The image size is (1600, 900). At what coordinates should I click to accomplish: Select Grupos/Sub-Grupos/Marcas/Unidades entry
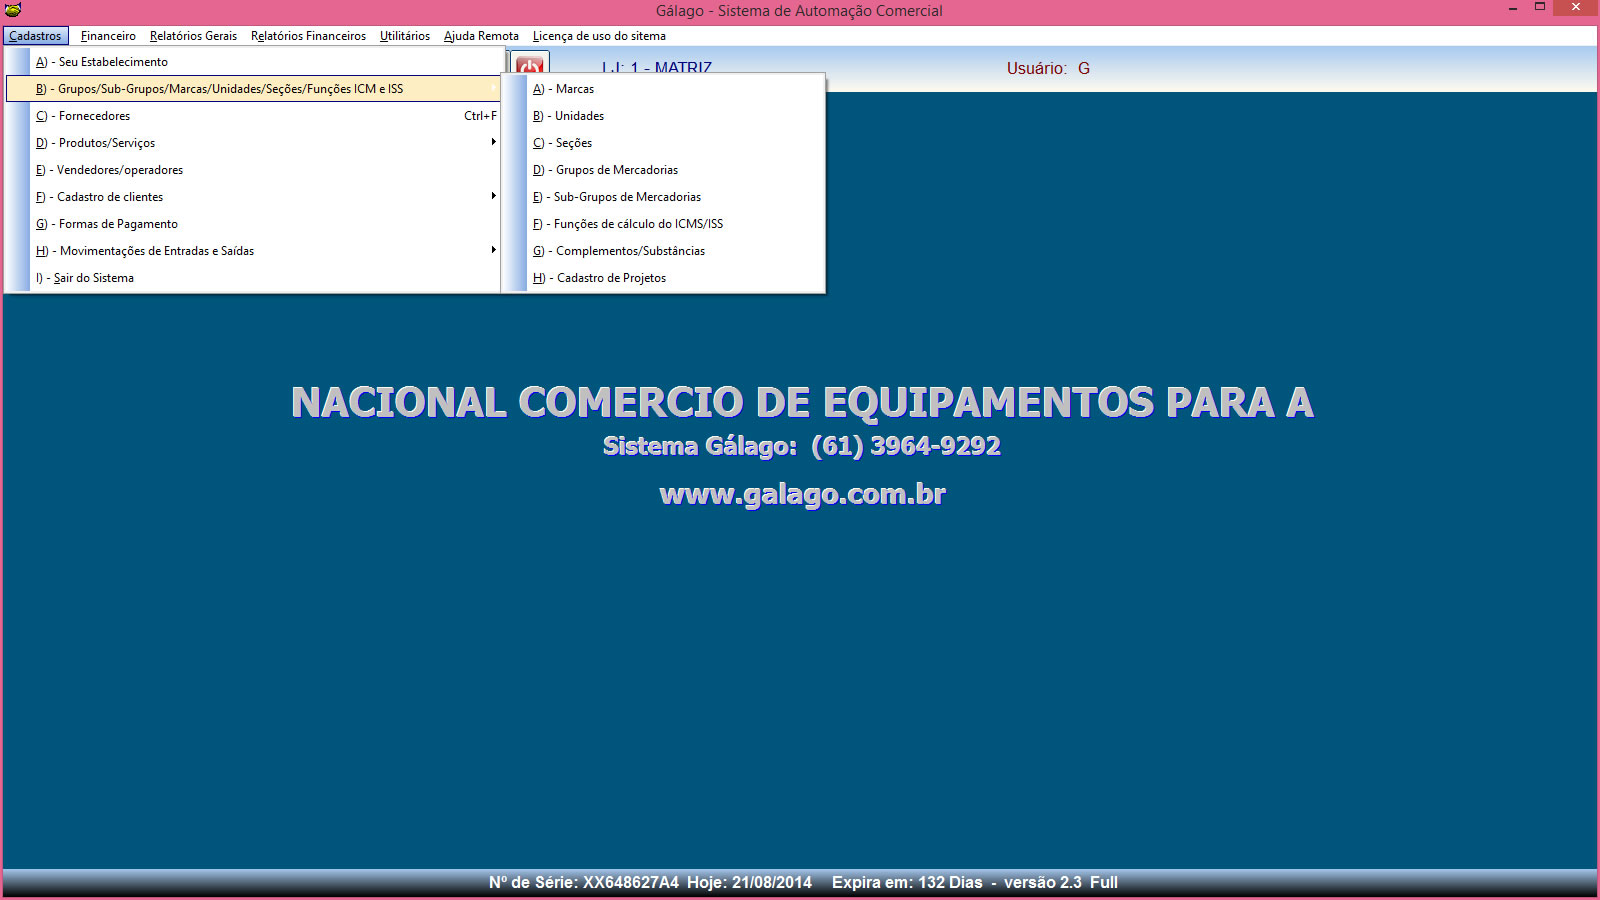[254, 89]
